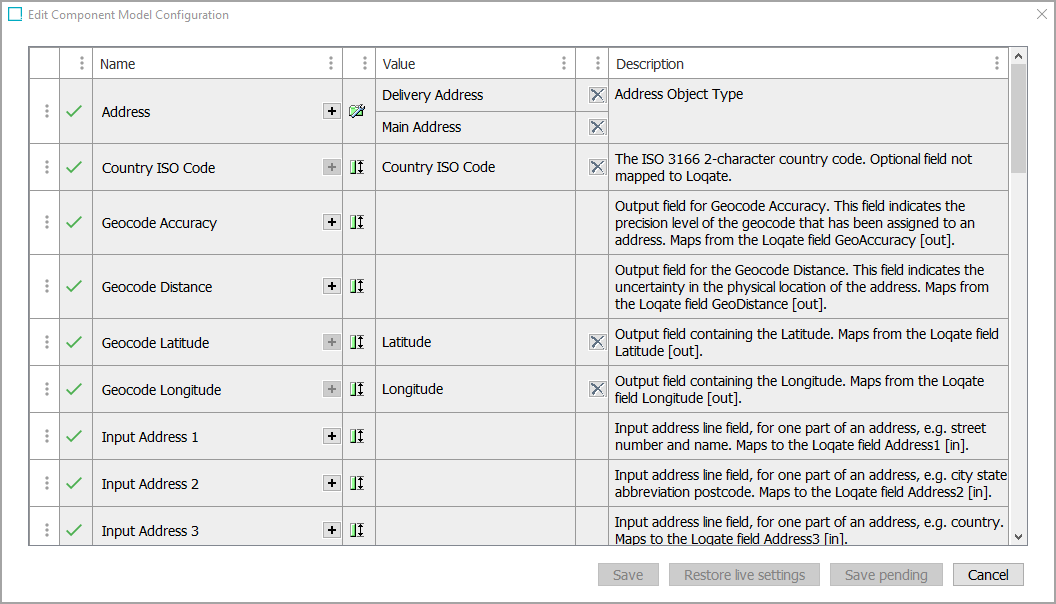Add a value to Input Address 1

332,436
